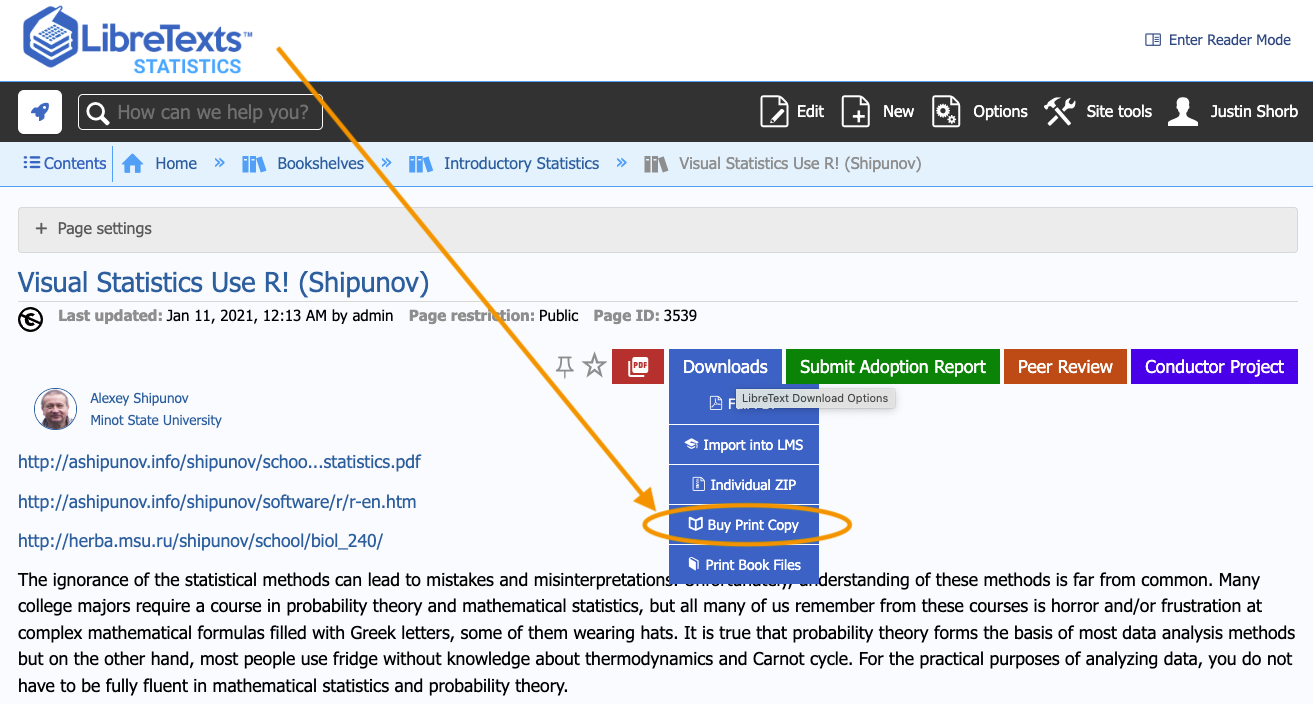Click the Options gear page icon

click(946, 112)
